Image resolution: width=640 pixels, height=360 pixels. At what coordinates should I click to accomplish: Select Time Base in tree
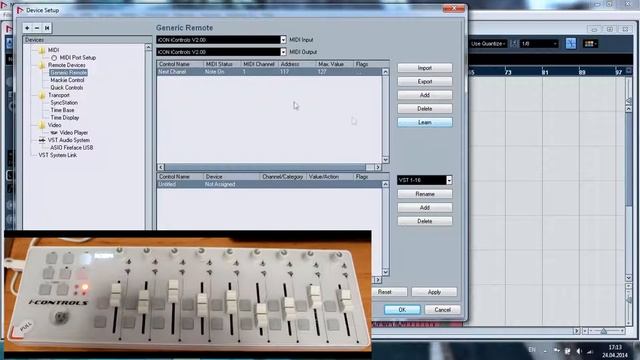62,110
